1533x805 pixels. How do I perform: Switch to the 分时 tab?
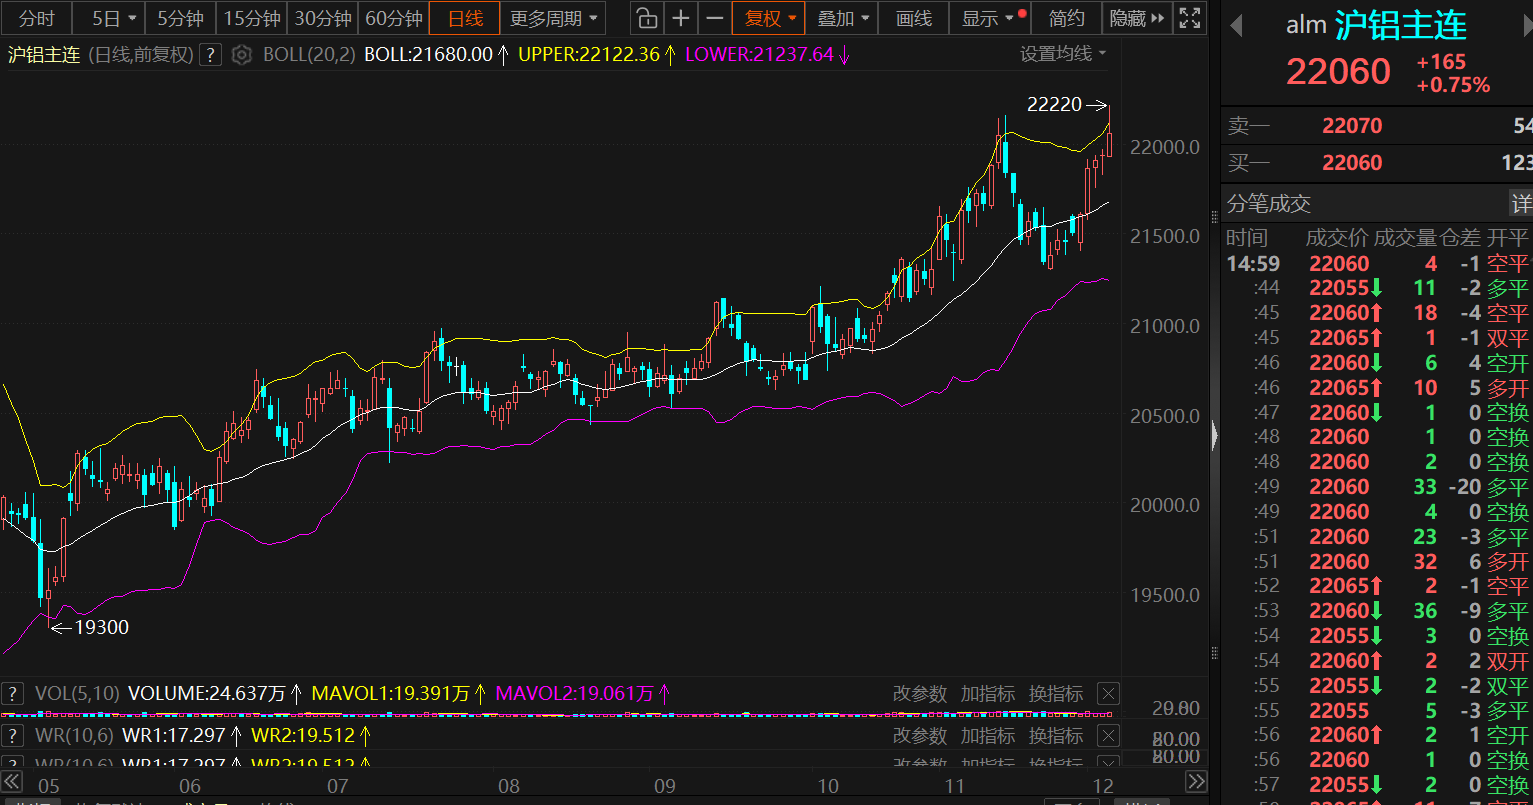37,18
